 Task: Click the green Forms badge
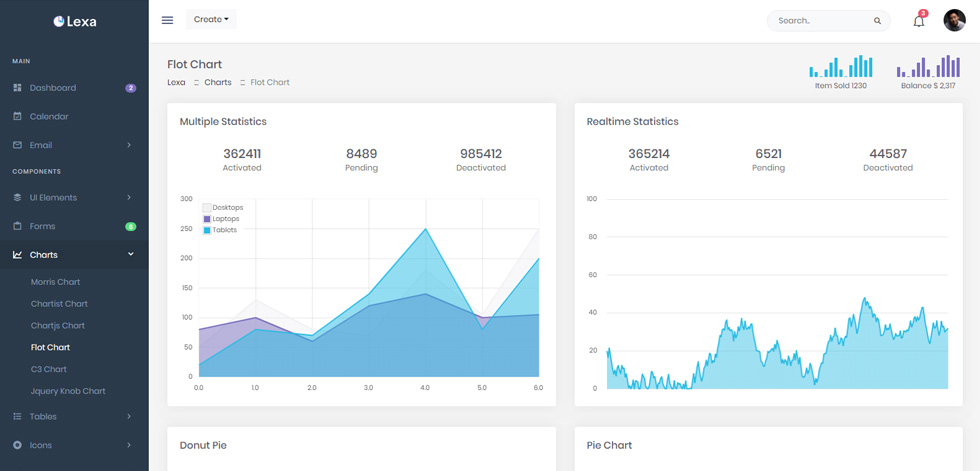coord(131,227)
